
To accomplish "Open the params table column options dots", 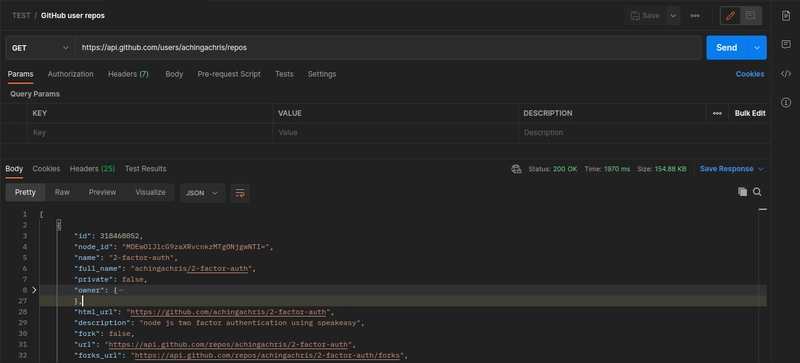I will click(717, 113).
